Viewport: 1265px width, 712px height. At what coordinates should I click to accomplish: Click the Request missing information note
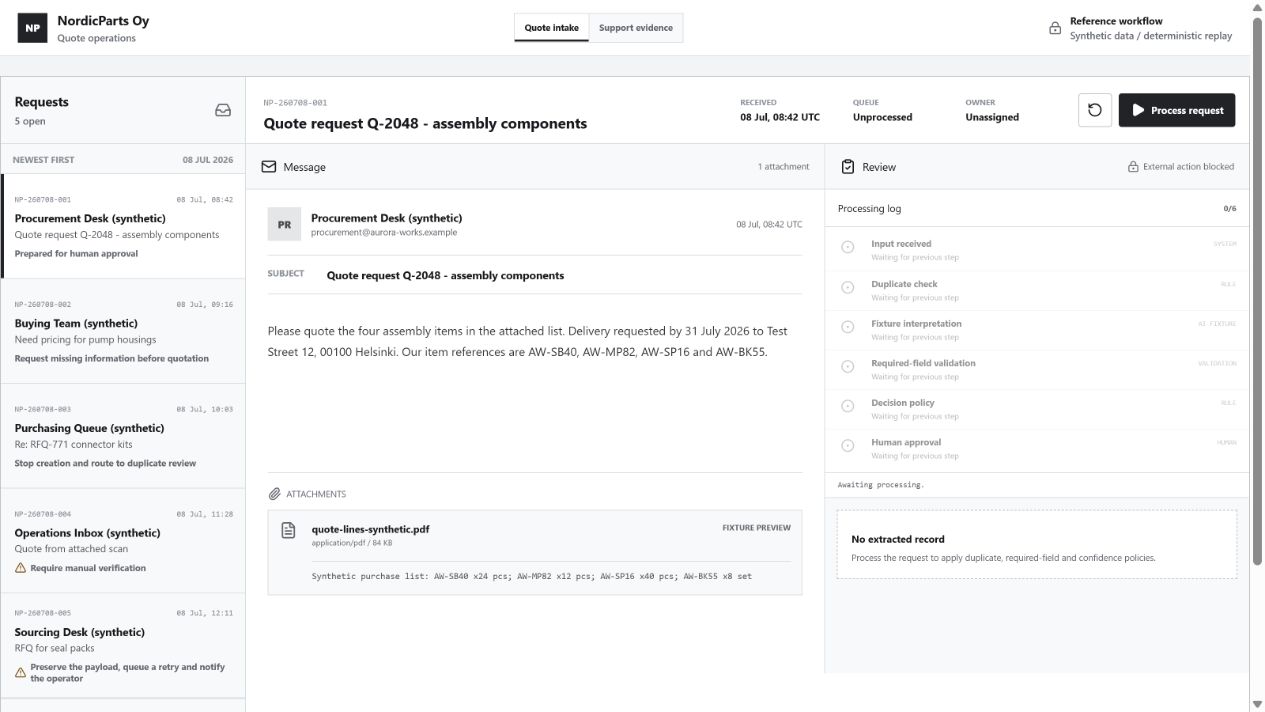[x=112, y=358]
